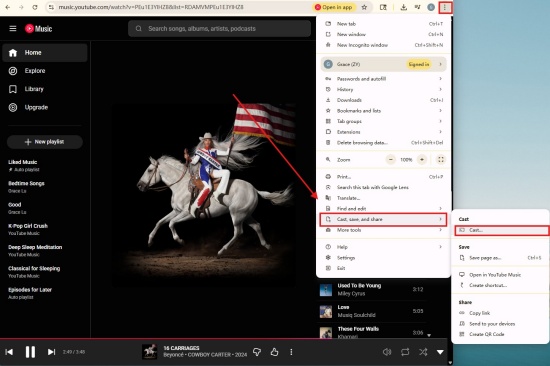Select Create QR Code
550x366 pixels.
pyautogui.click(x=501, y=334)
